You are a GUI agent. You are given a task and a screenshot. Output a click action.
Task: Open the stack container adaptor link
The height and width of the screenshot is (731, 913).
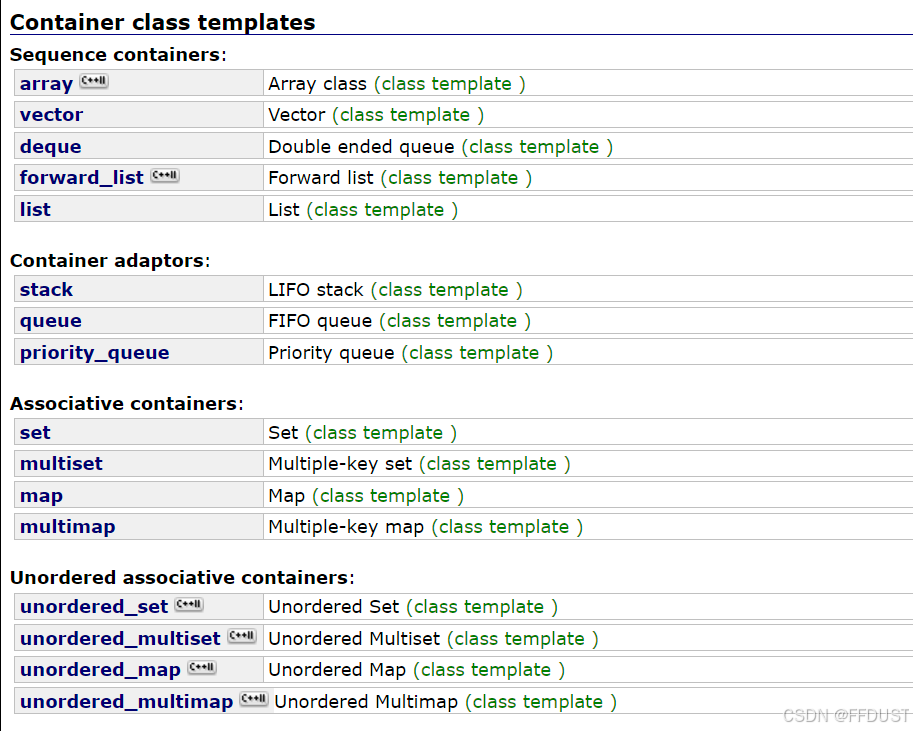(x=46, y=289)
